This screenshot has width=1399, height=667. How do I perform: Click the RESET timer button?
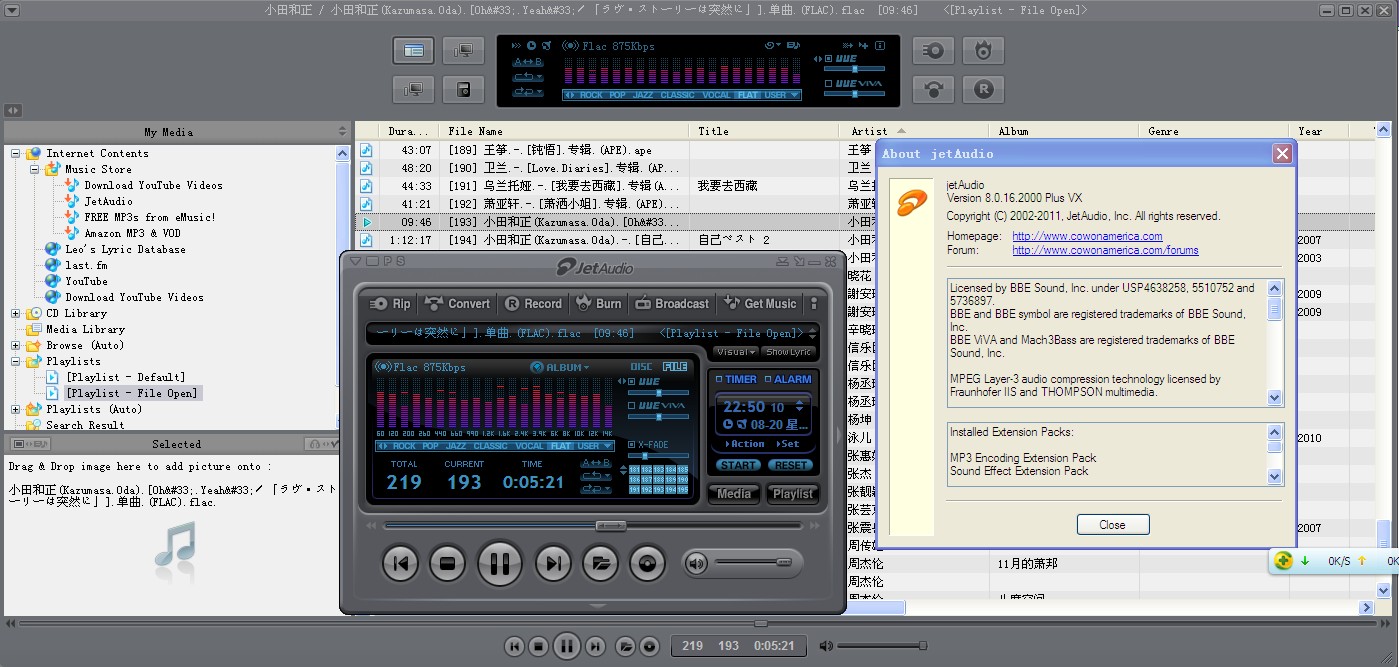pos(790,465)
